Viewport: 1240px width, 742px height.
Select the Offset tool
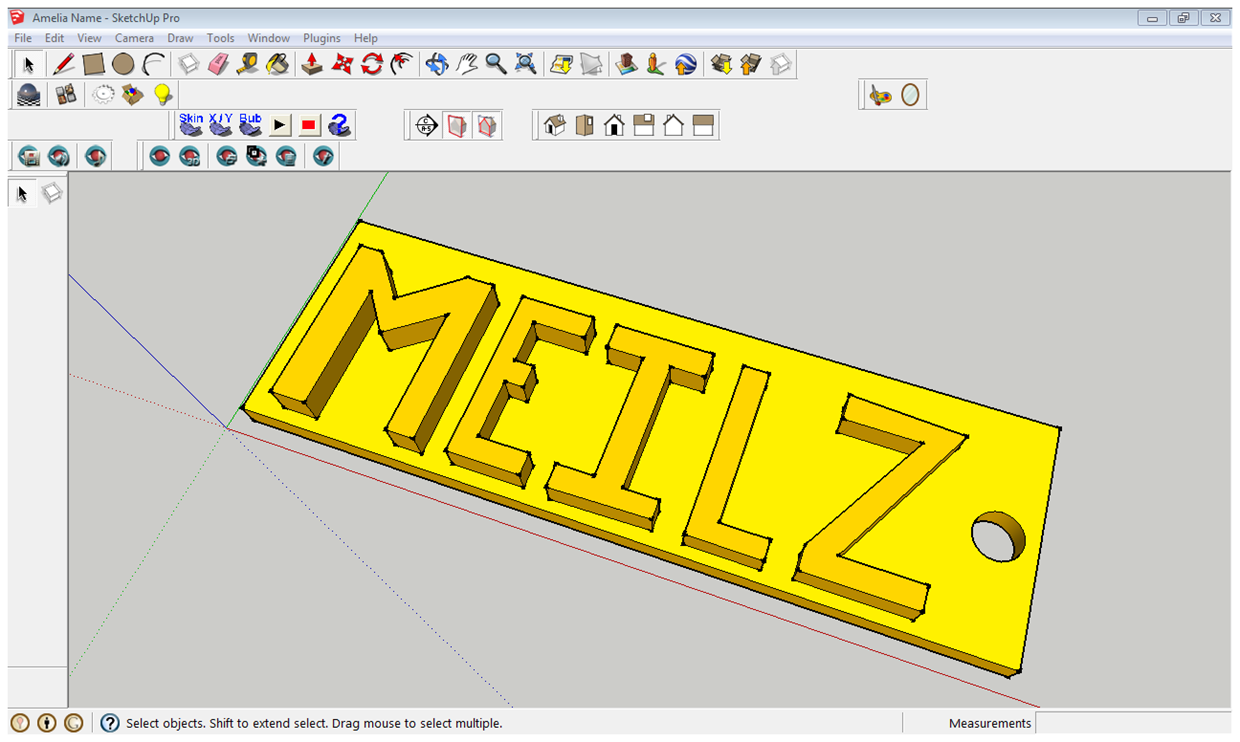coord(401,64)
